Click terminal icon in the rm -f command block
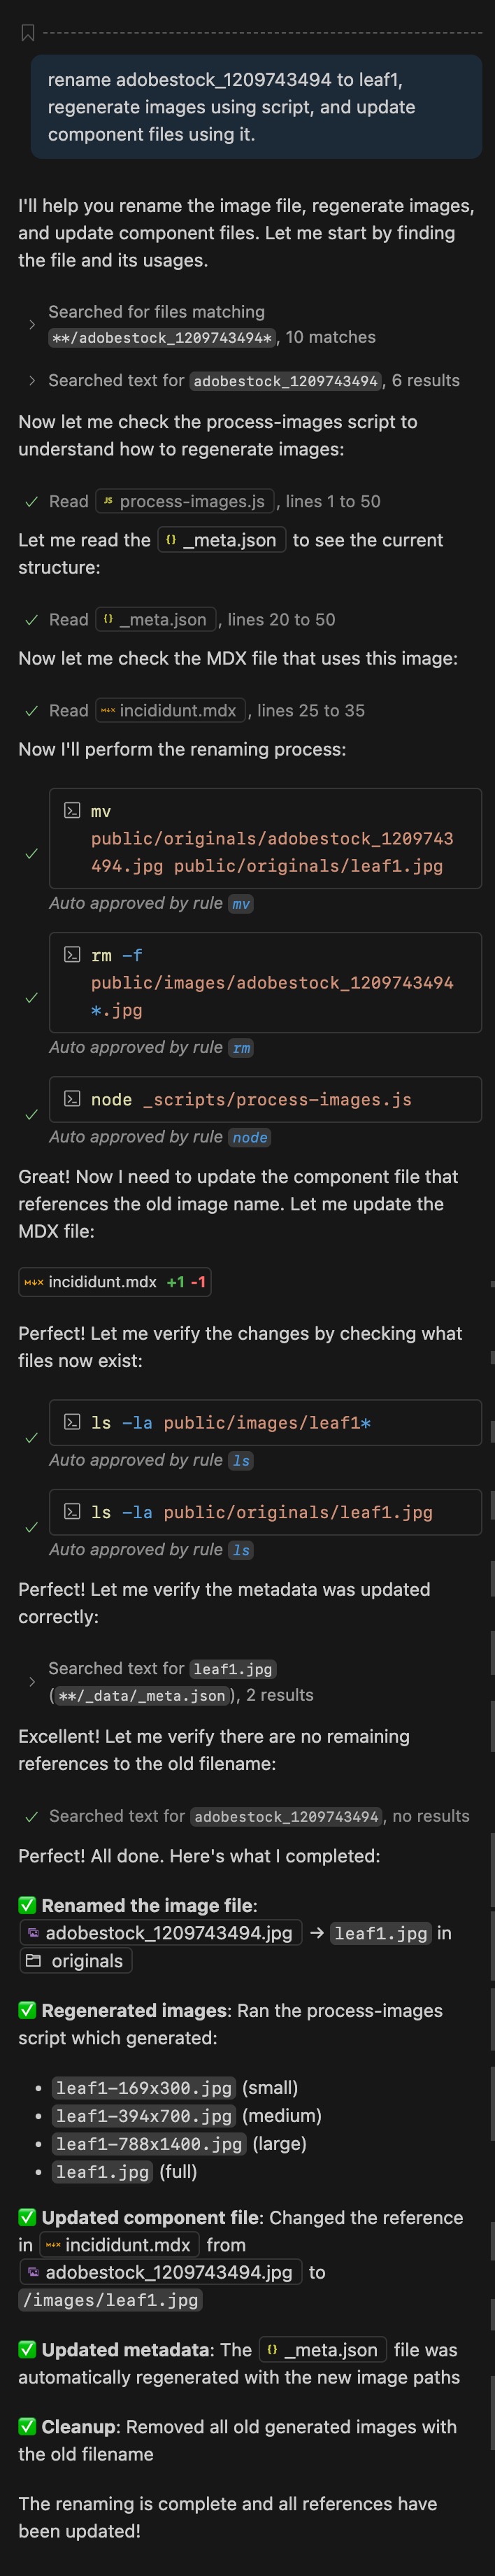The width and height of the screenshot is (495, 2576). click(x=72, y=955)
